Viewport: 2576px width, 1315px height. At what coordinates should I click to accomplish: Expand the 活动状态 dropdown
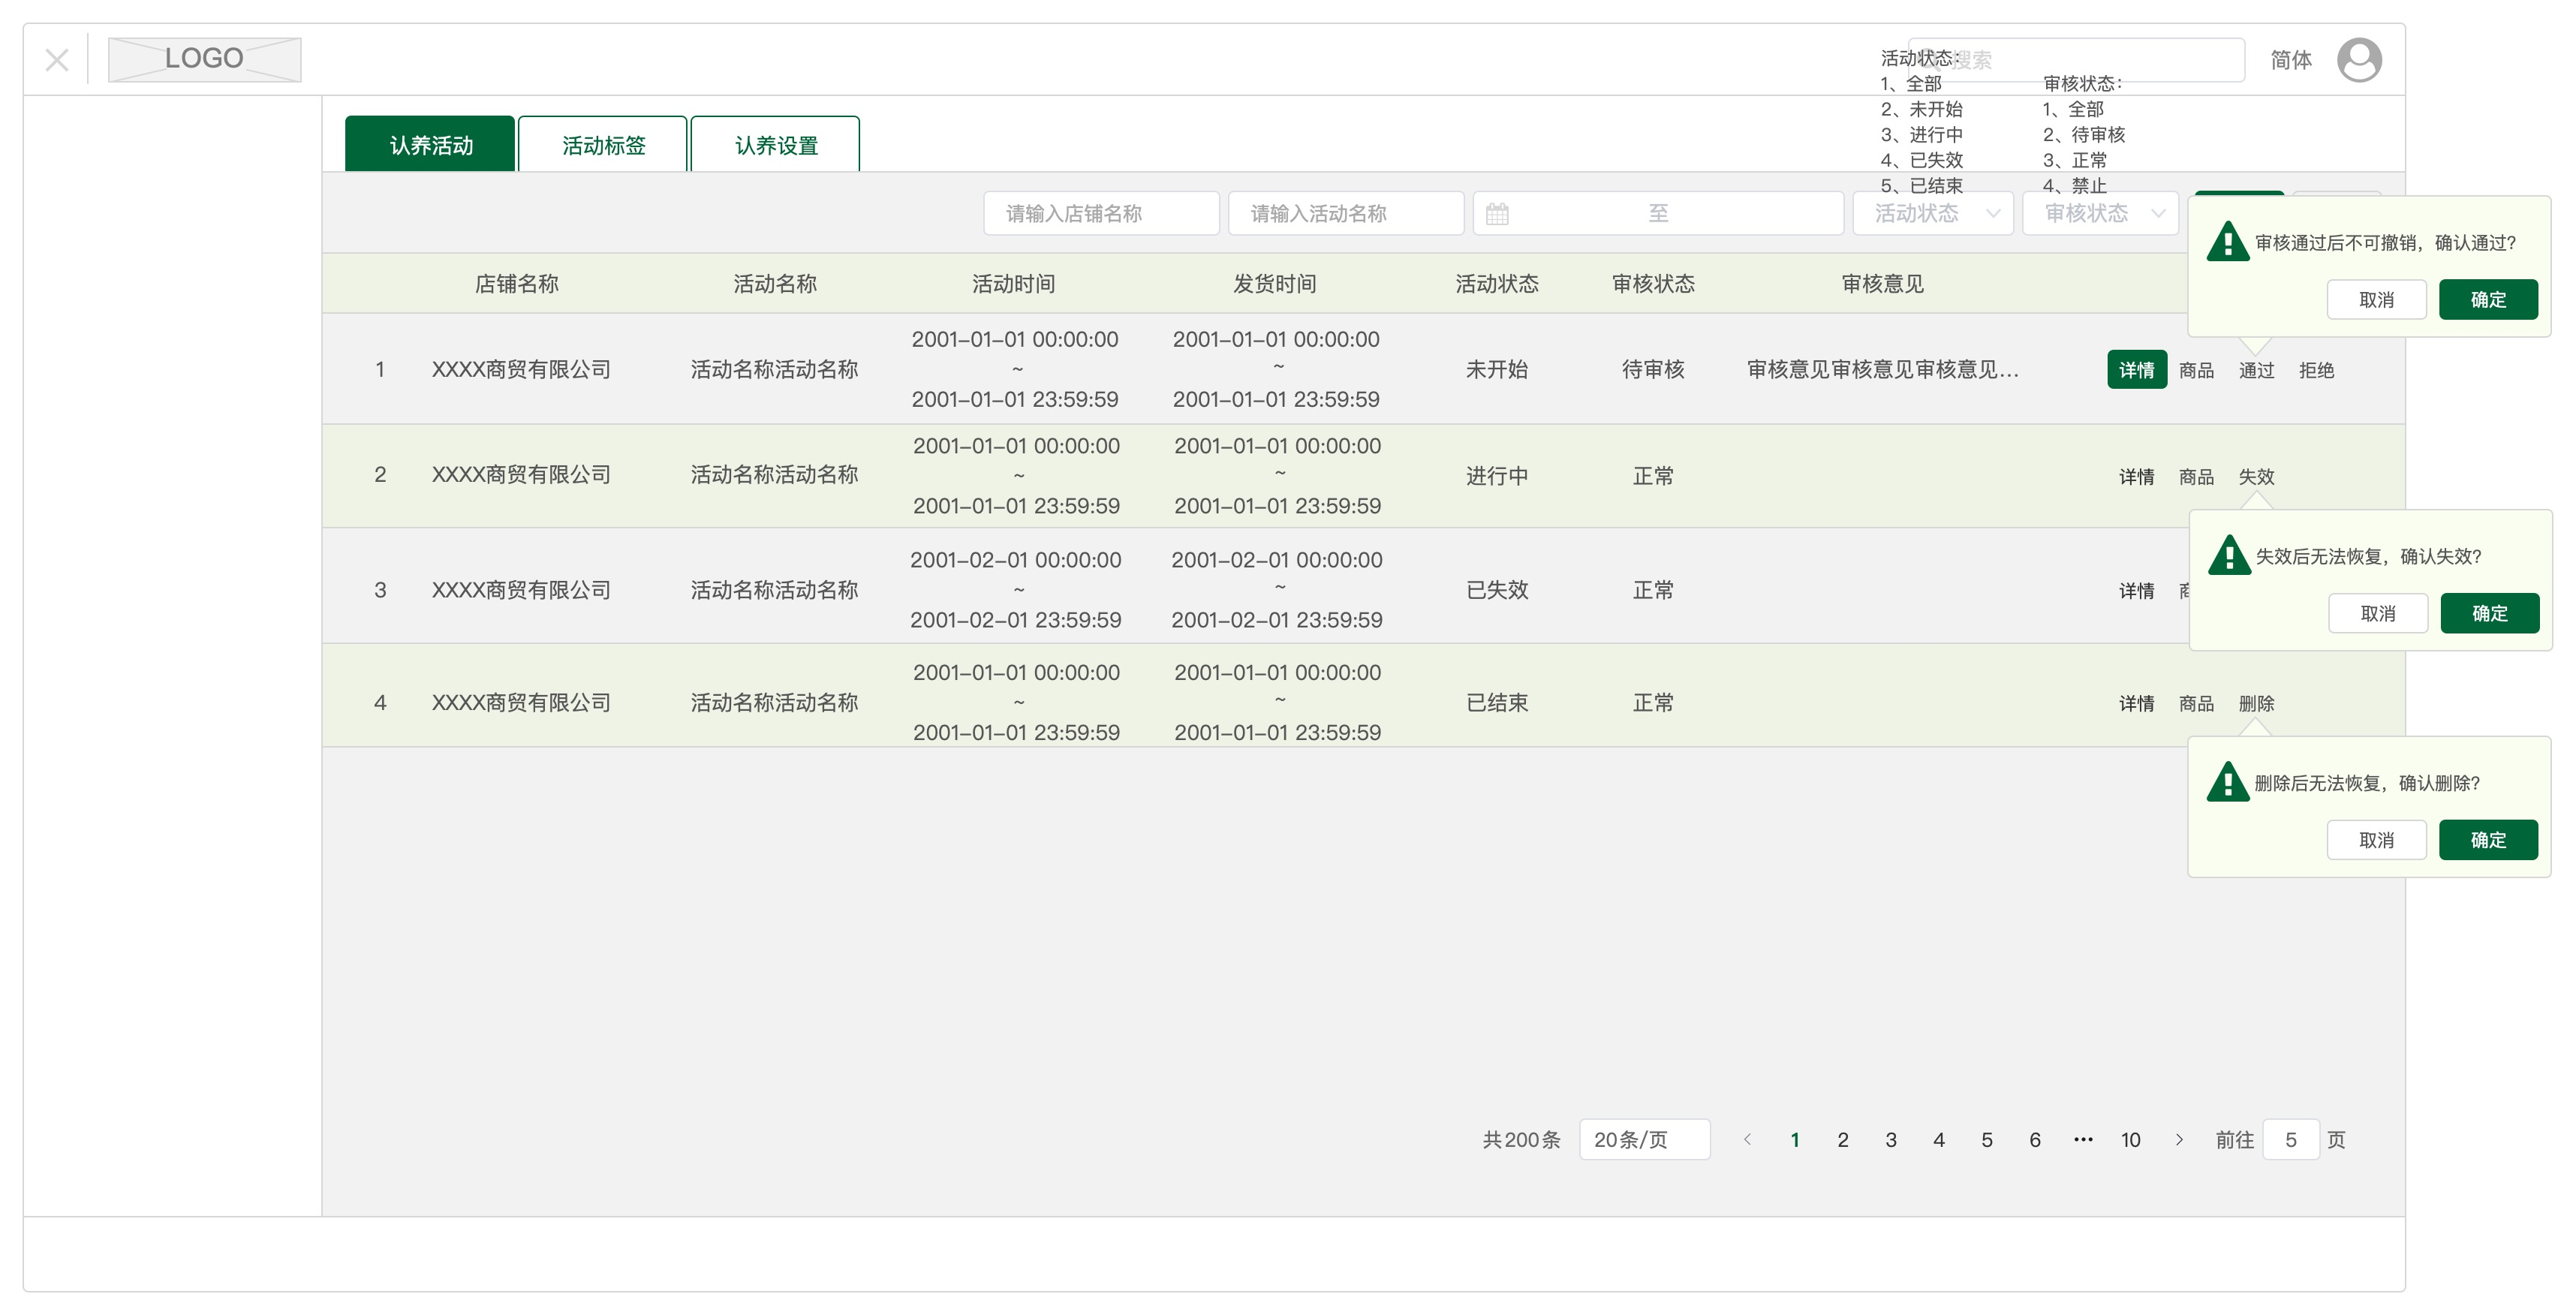pyautogui.click(x=1933, y=213)
